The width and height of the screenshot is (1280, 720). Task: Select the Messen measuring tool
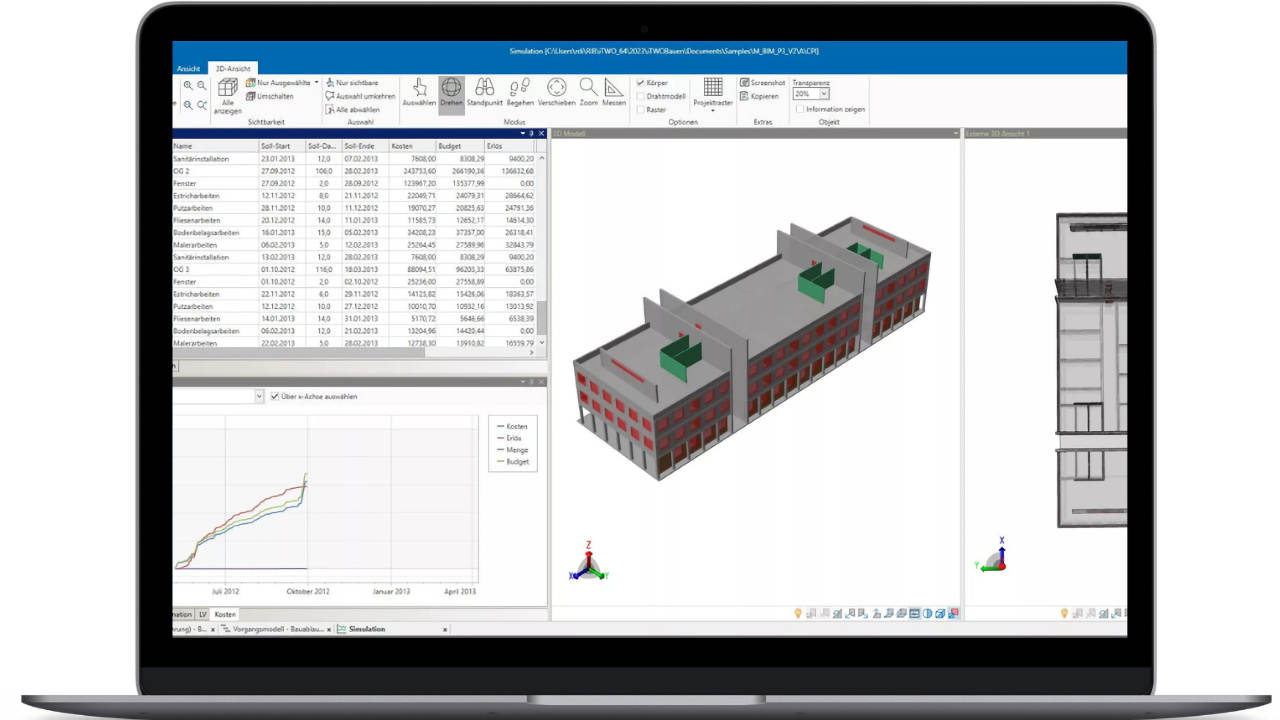click(x=614, y=92)
